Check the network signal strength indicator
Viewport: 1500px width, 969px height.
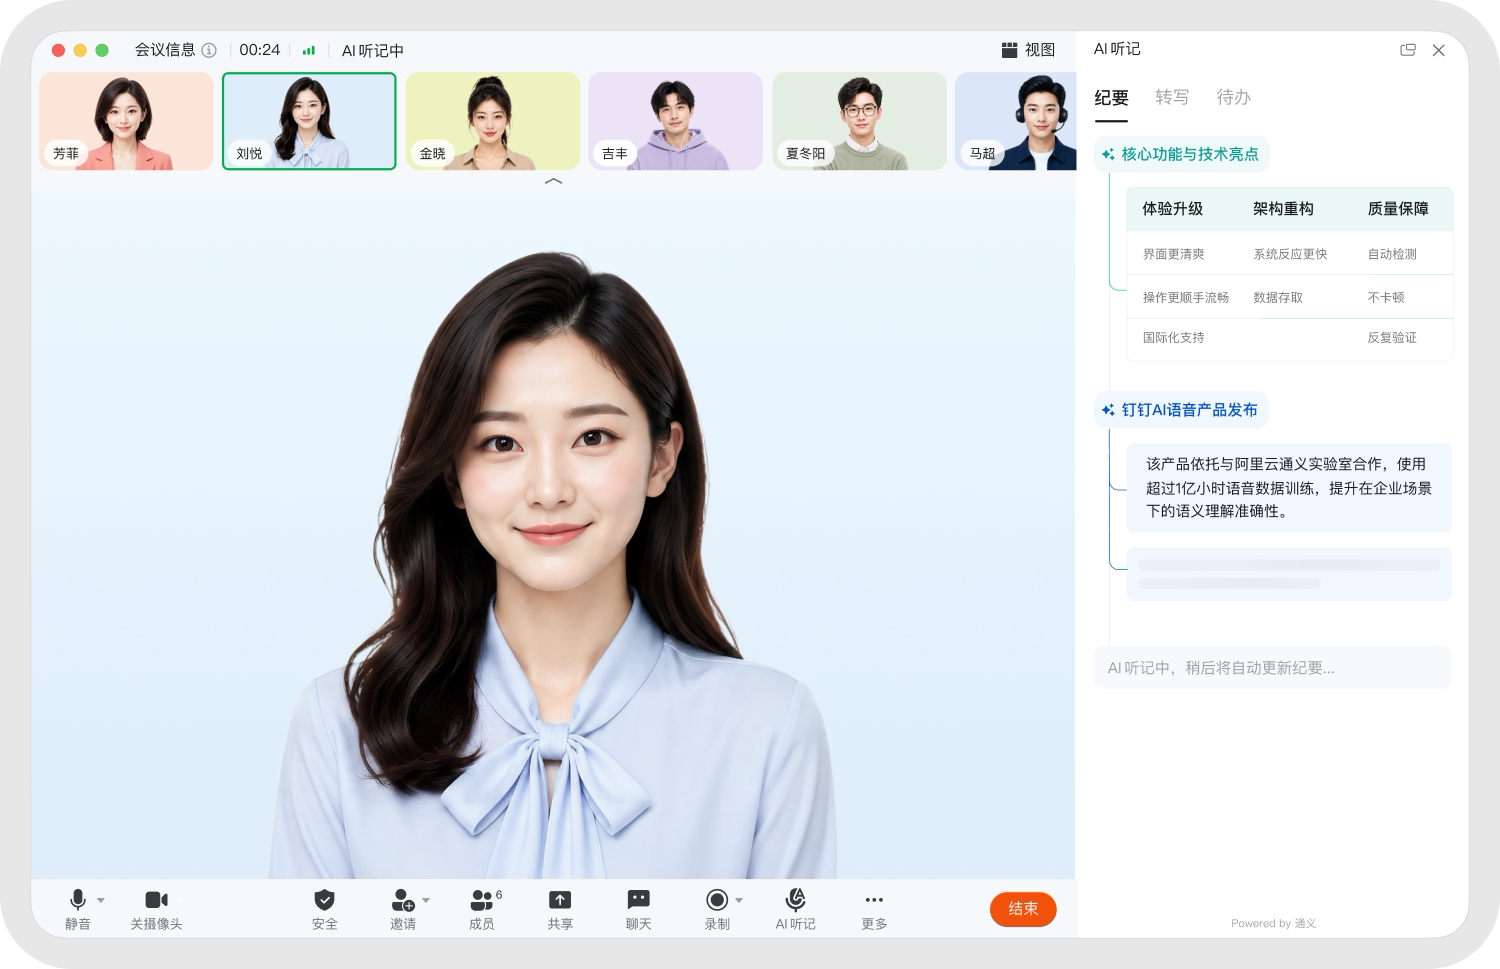coord(309,50)
